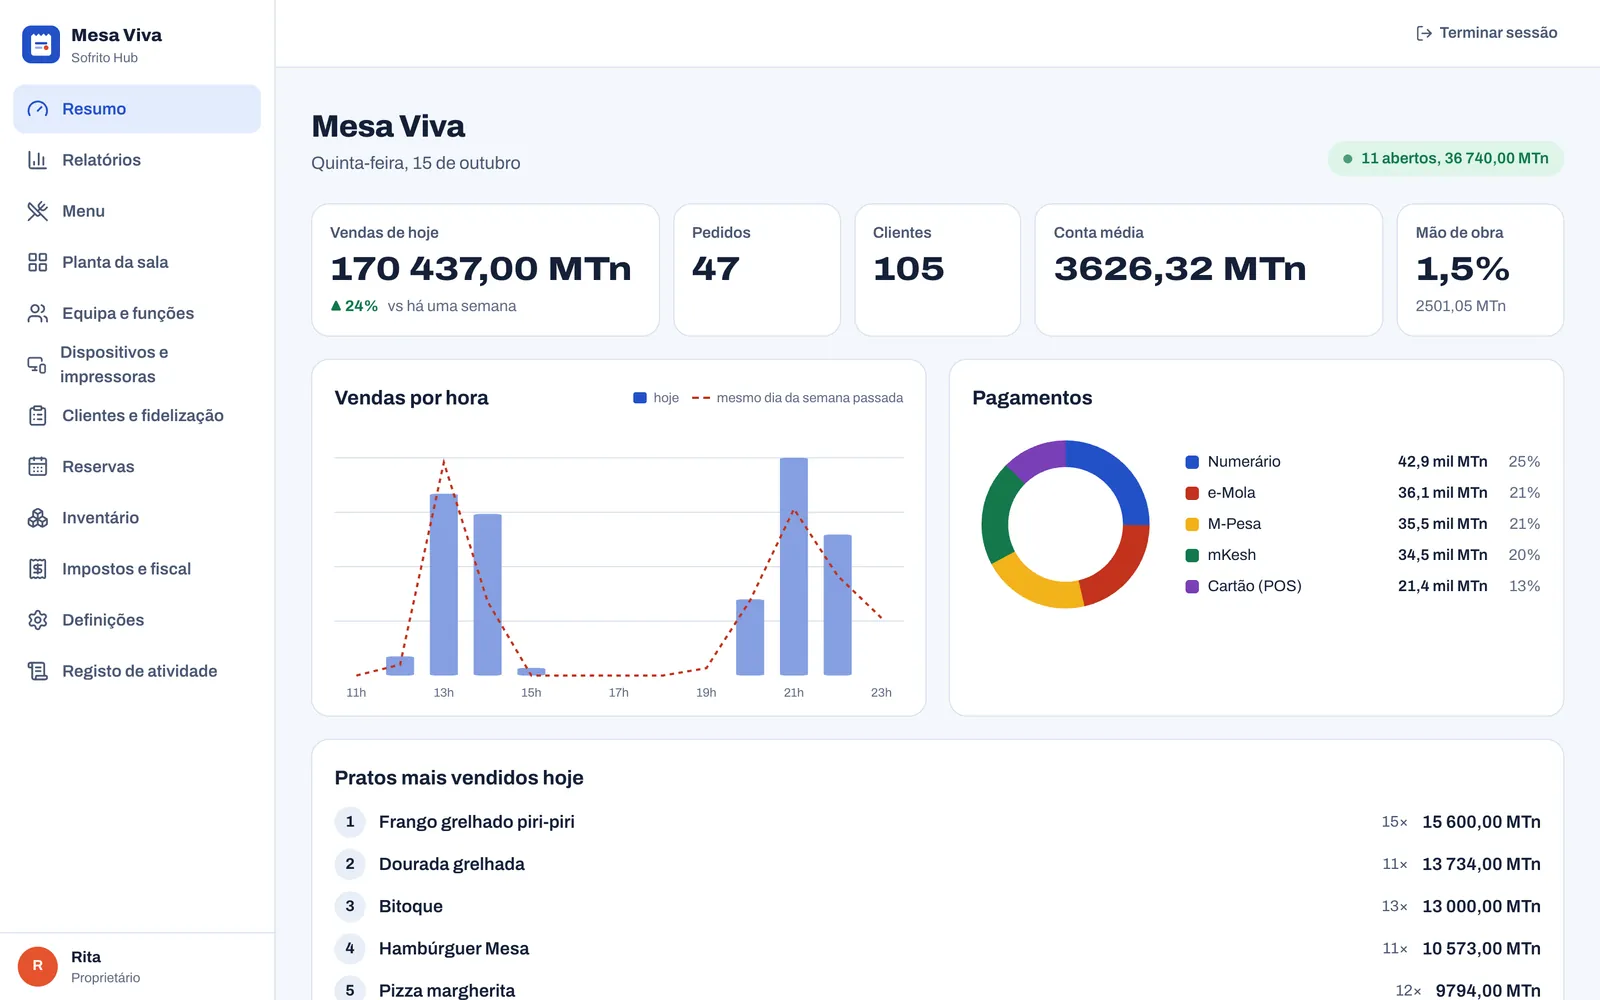Click the 'hoje' chart legend entry

pos(656,398)
